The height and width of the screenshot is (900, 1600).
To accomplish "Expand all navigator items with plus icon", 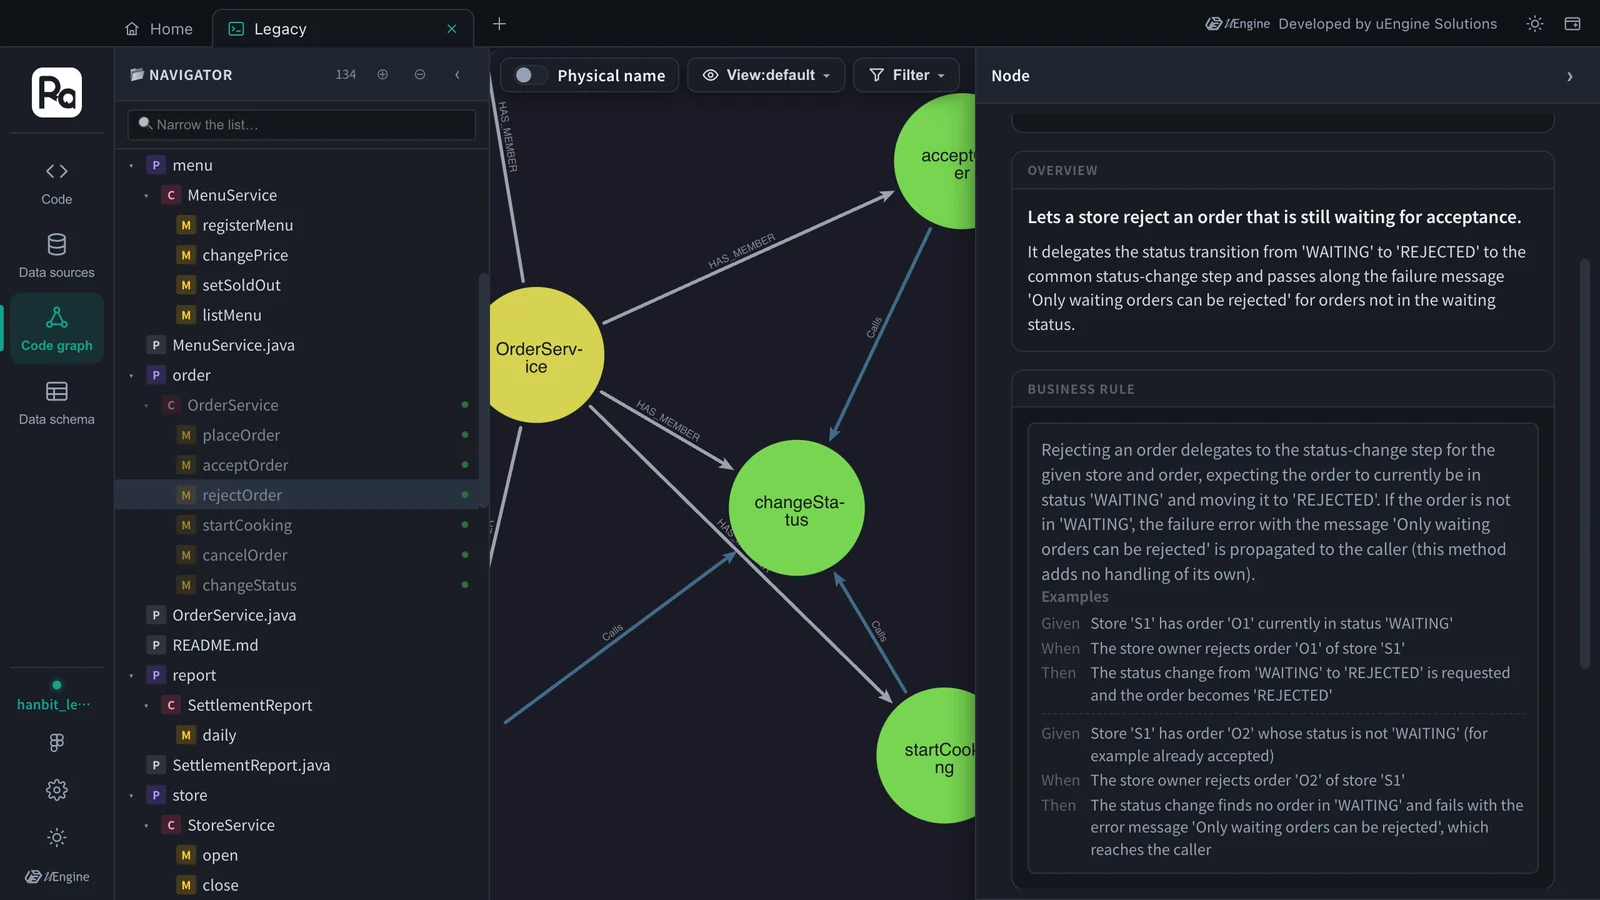I will (382, 75).
